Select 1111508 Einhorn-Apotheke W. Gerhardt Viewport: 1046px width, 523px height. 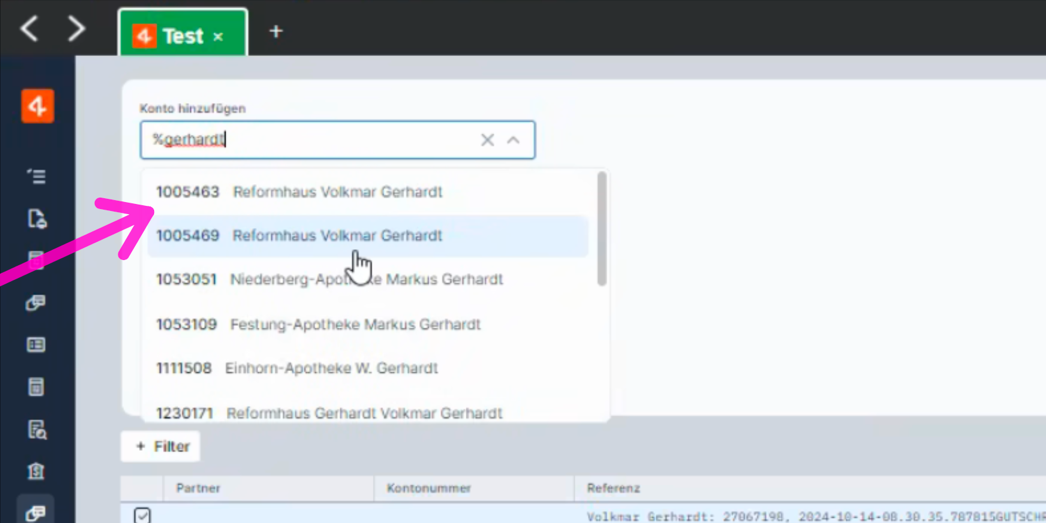coord(368,368)
